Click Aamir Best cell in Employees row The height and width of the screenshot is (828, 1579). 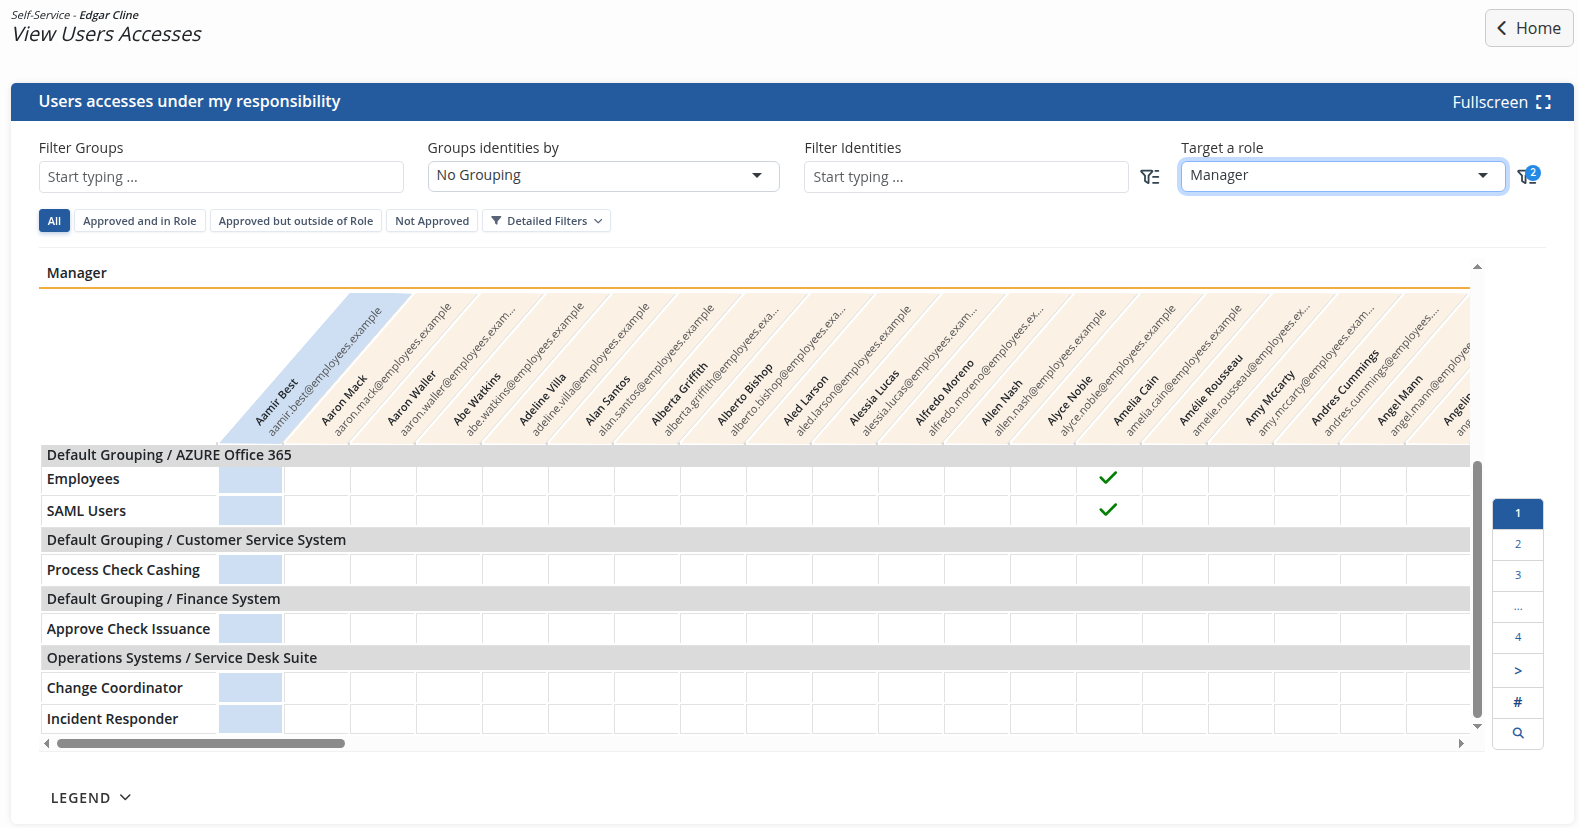click(251, 480)
